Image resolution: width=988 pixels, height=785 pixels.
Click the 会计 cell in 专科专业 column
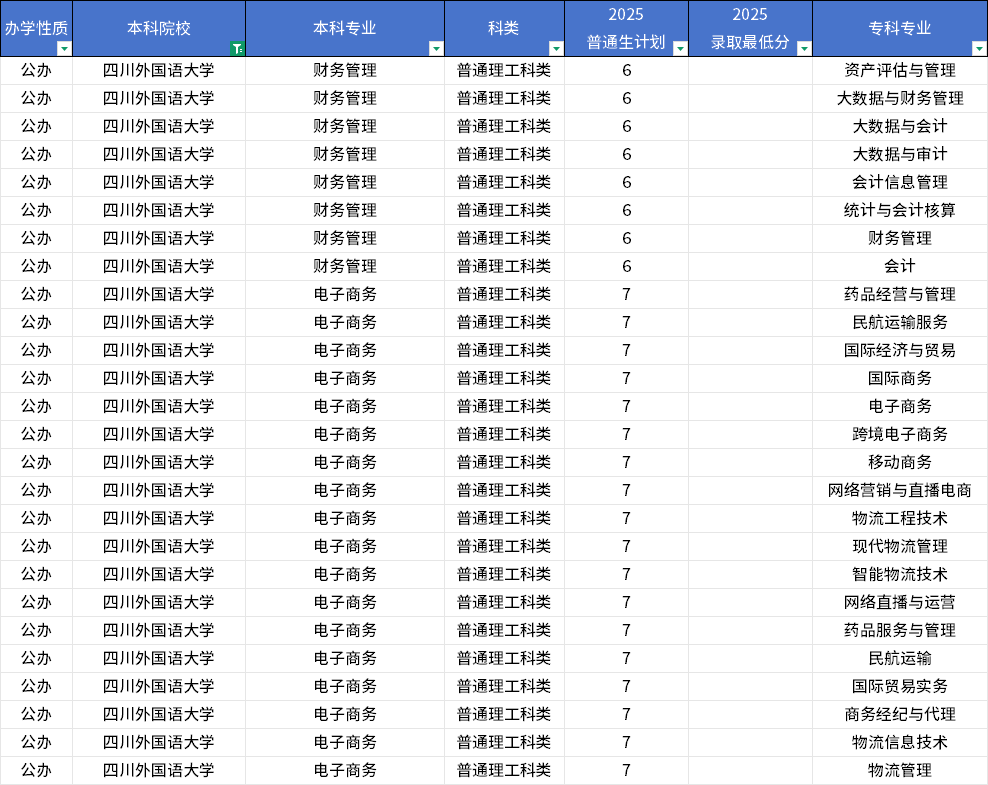coord(900,266)
